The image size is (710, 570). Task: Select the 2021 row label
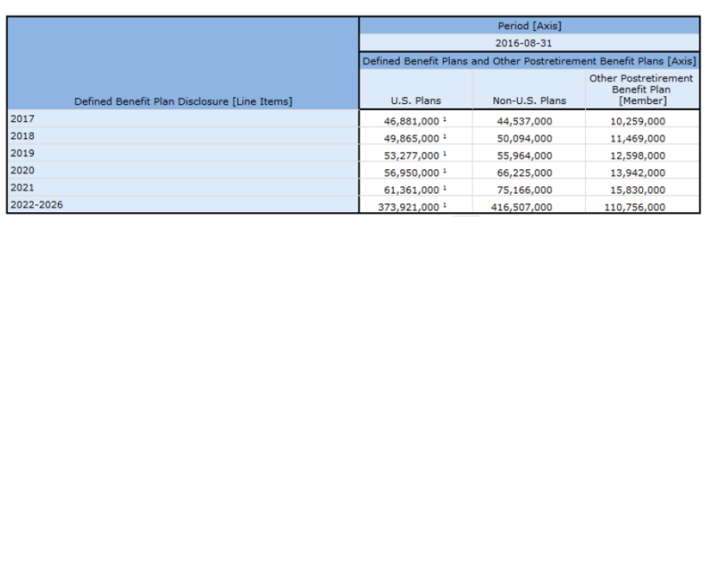(x=22, y=187)
